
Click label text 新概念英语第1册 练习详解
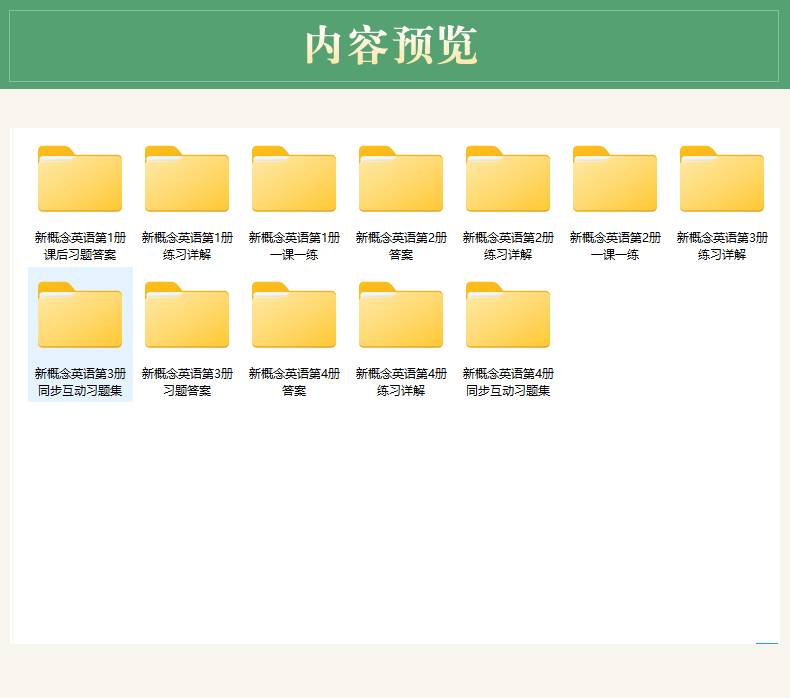187,246
